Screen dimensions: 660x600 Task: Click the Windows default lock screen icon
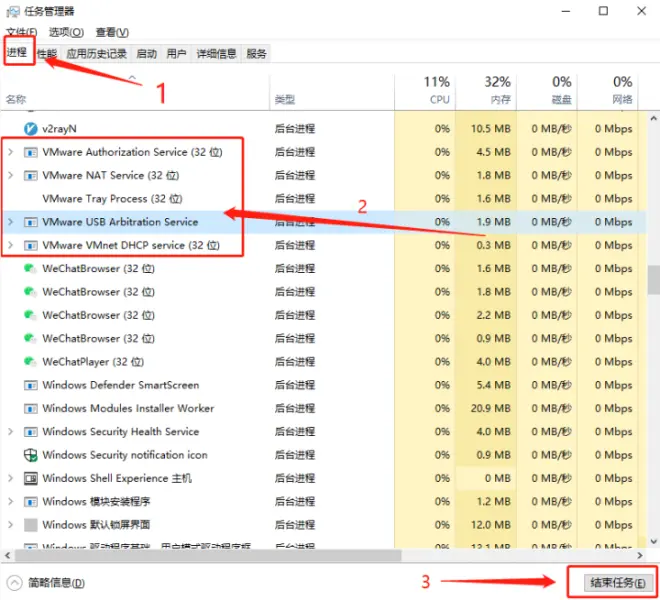point(30,525)
